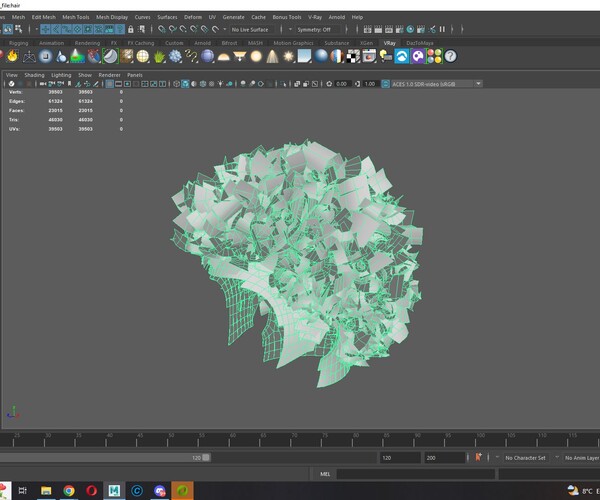
Task: Toggle the ACES view transform button
Action: pos(386,84)
